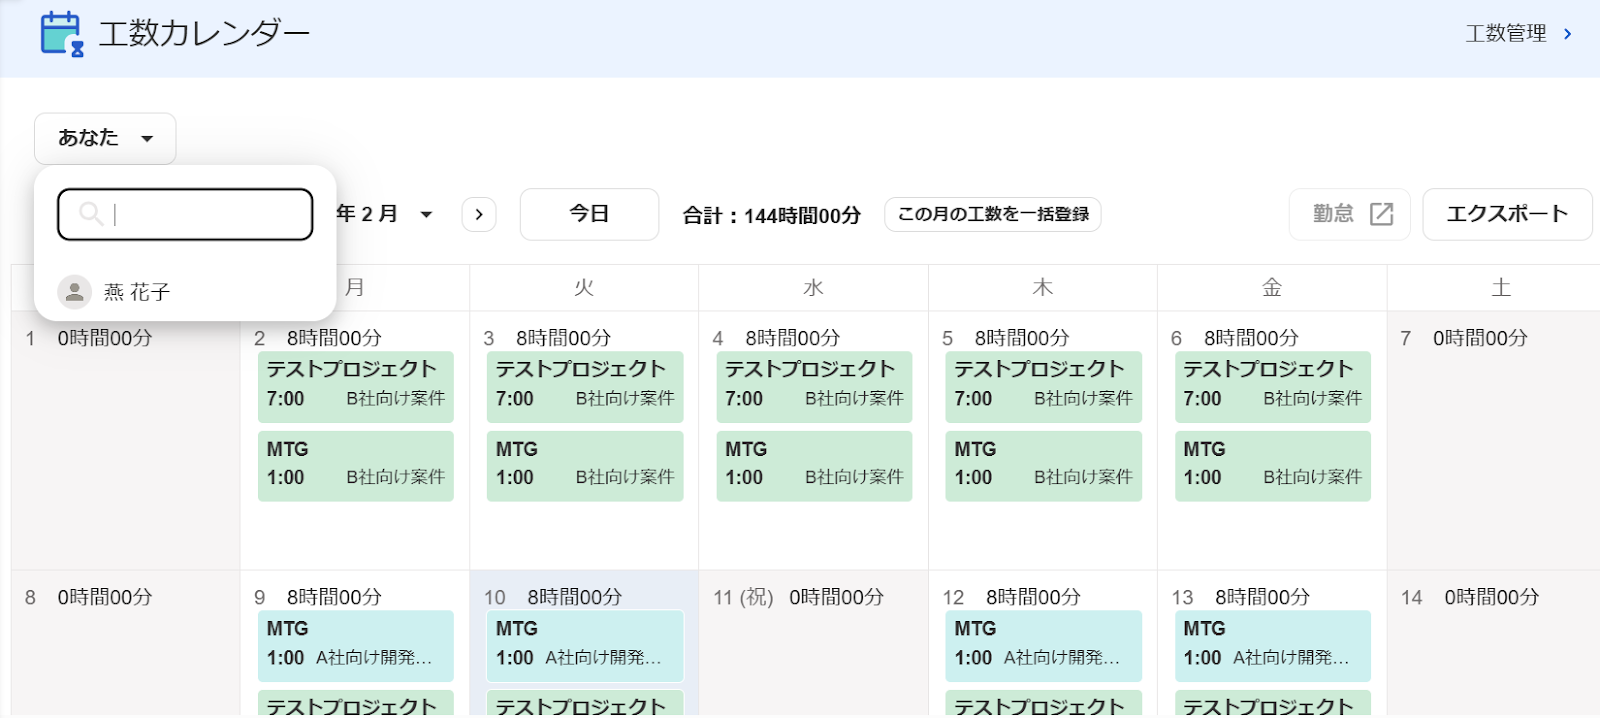
Task: Click the 合計：144時間00分 total text
Action: pyautogui.click(x=771, y=215)
